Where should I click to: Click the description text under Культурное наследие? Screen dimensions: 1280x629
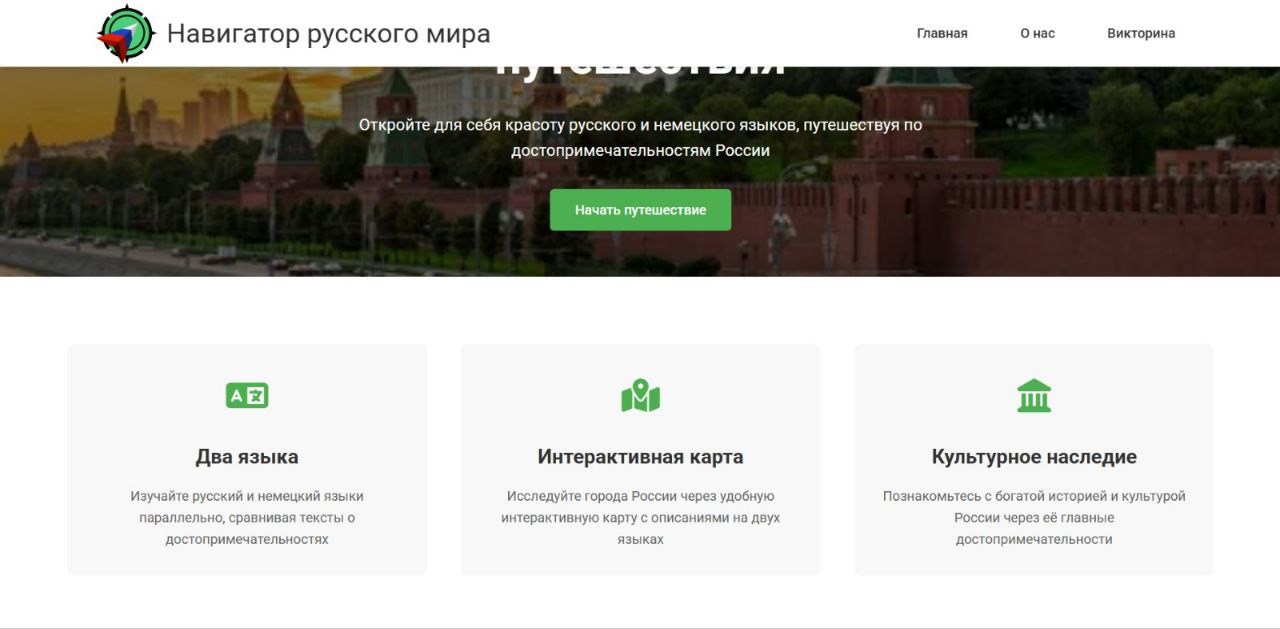click(x=1033, y=517)
